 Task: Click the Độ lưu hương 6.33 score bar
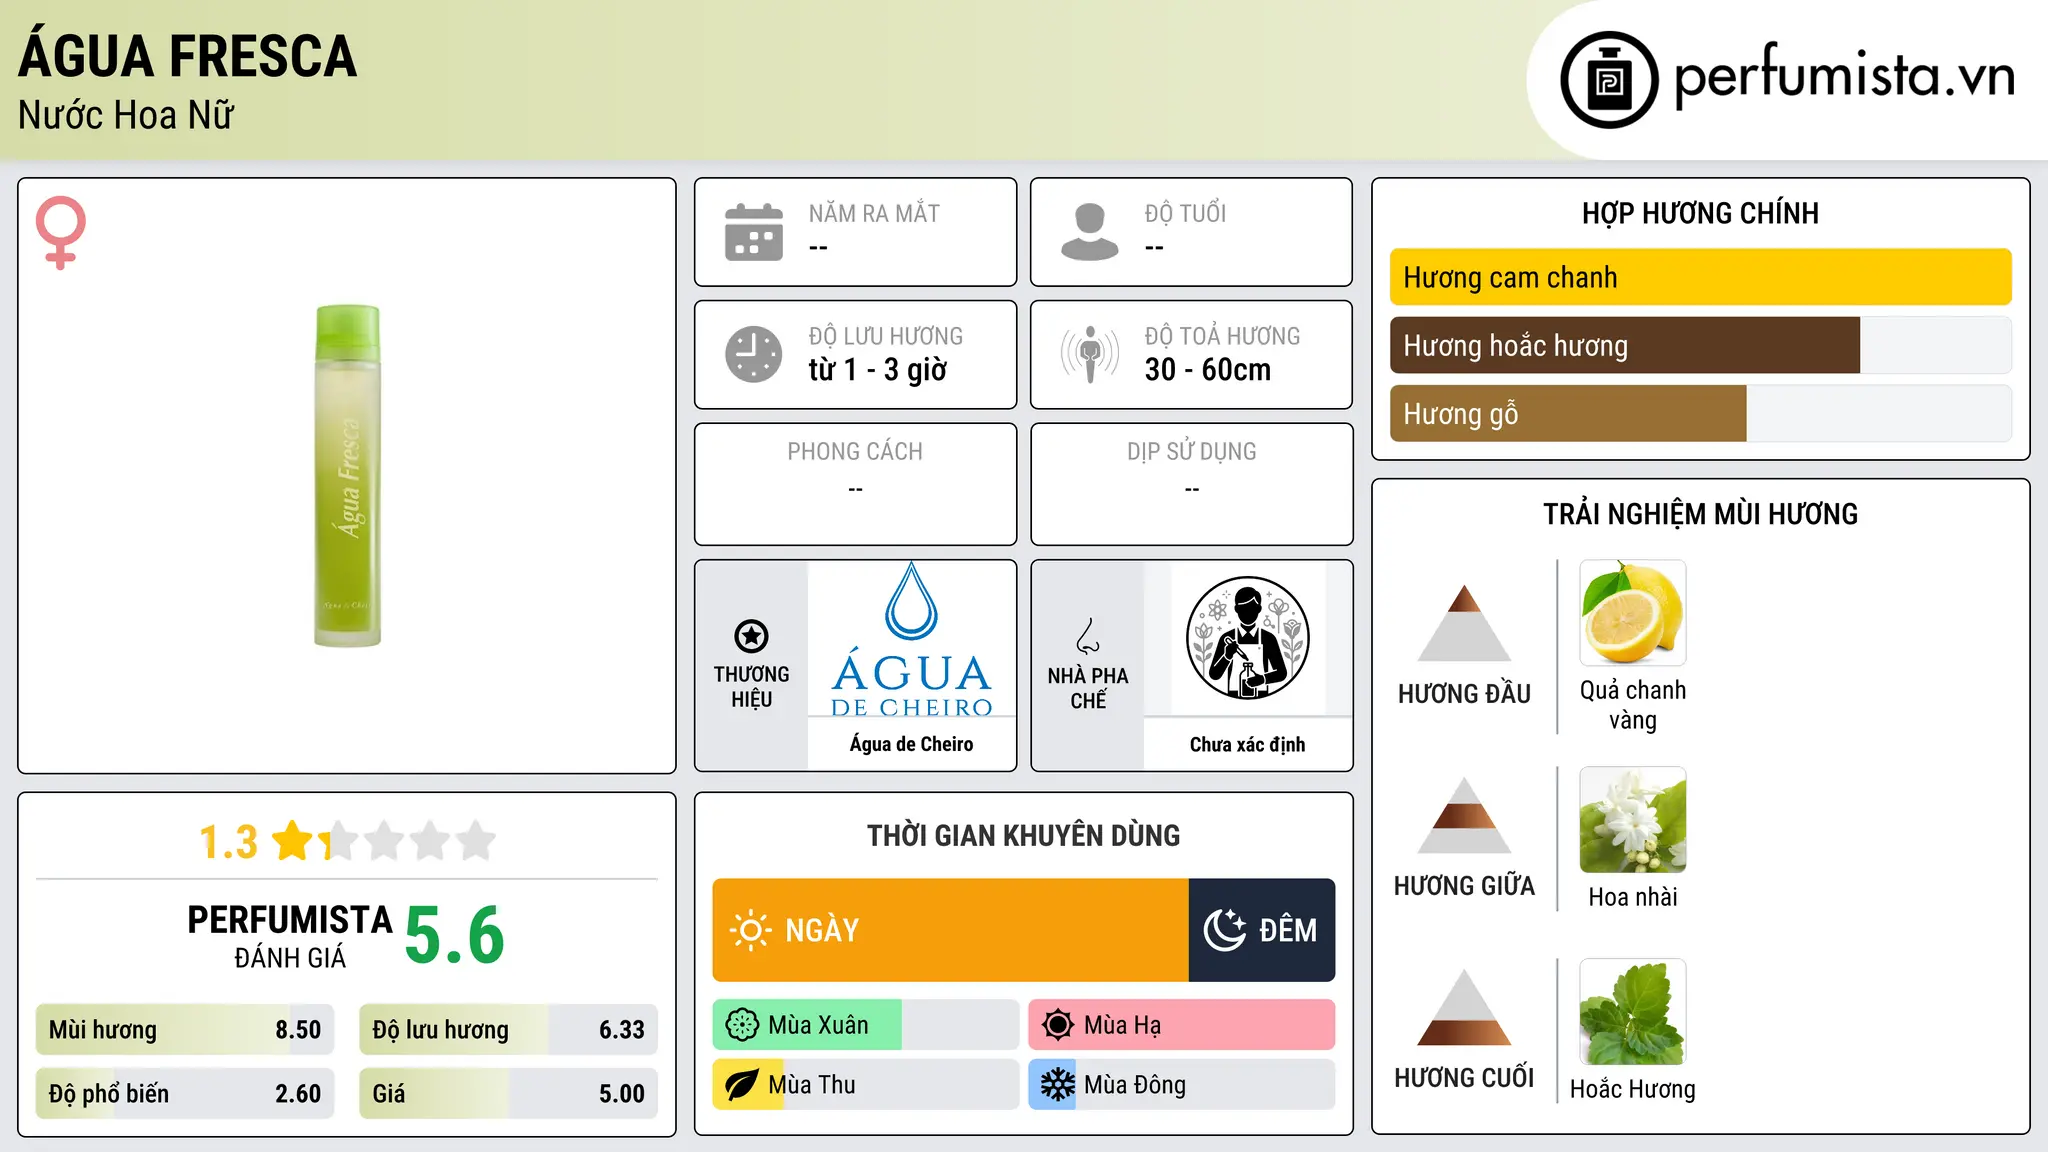(x=508, y=1030)
